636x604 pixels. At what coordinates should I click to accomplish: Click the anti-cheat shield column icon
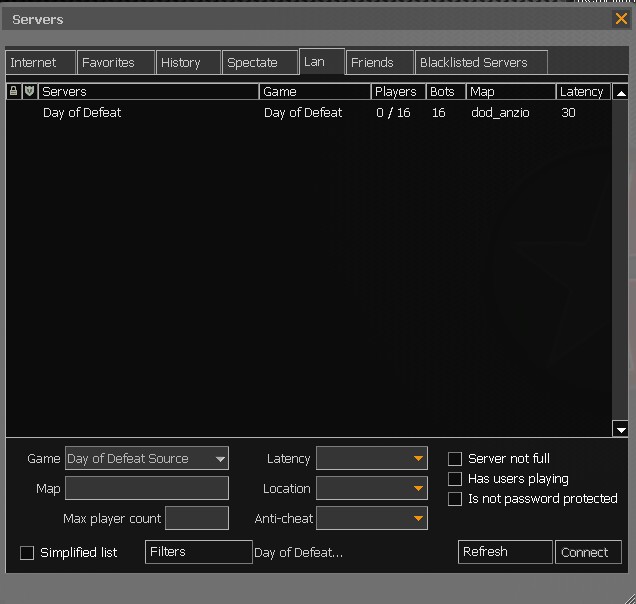tap(29, 91)
